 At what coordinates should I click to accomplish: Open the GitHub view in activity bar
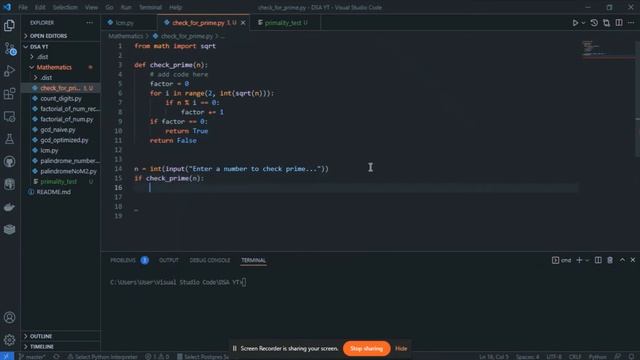(9, 162)
